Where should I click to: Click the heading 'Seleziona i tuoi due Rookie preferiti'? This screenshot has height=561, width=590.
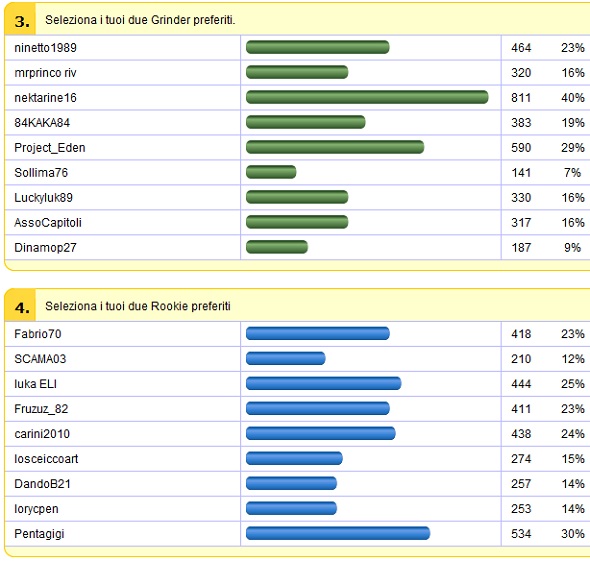tap(138, 306)
